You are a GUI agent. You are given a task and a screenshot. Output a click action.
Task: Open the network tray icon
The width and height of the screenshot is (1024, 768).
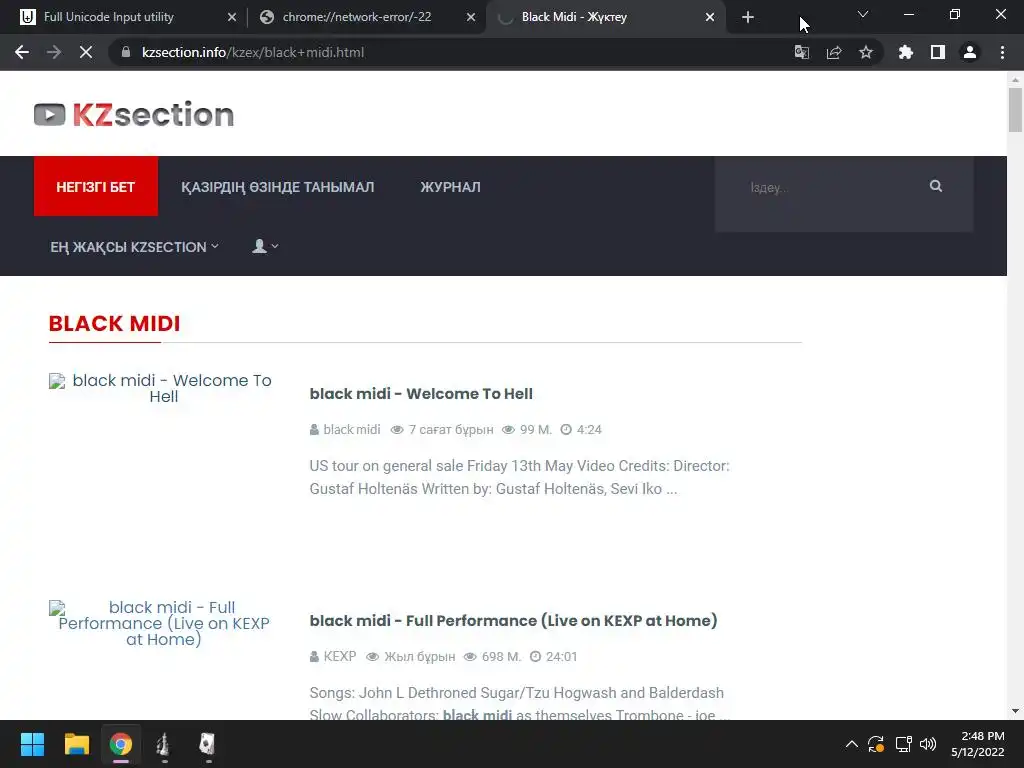pyautogui.click(x=903, y=744)
